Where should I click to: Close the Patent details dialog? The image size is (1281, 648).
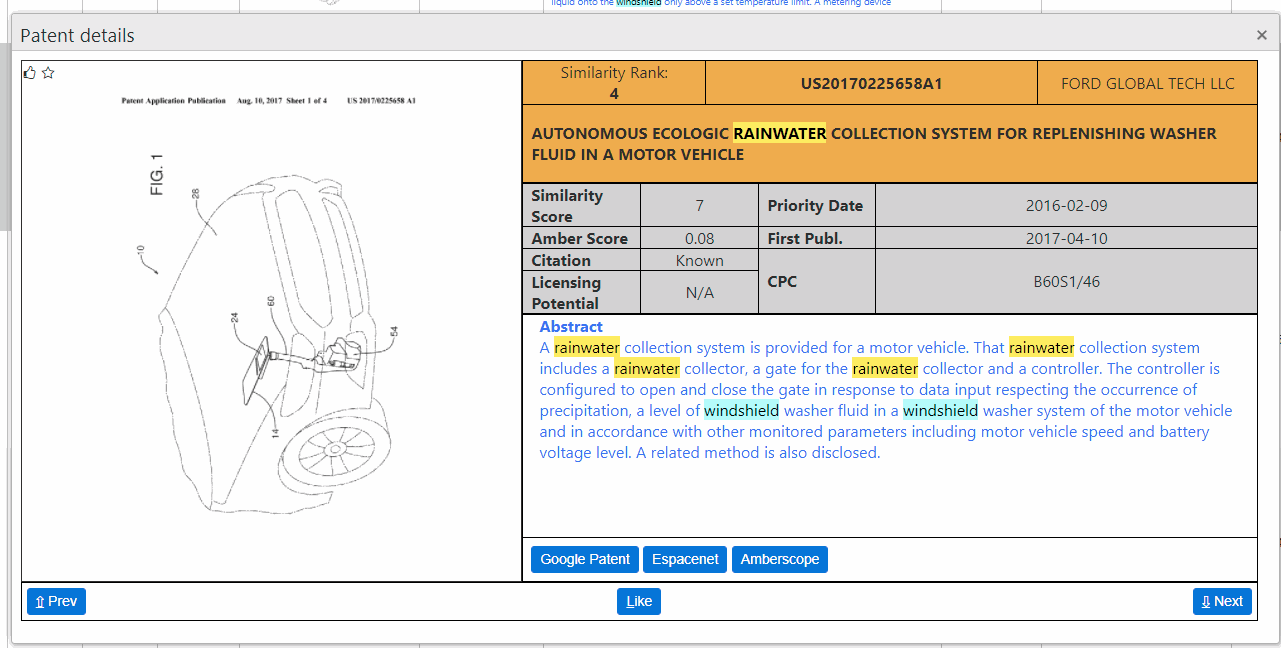coord(1261,35)
